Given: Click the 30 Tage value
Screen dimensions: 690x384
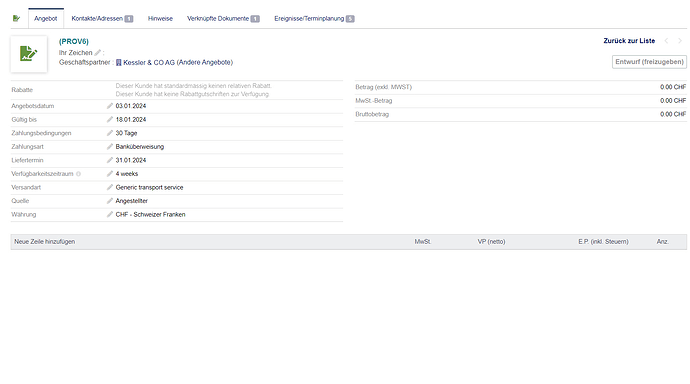Looking at the screenshot, I should coord(126,133).
